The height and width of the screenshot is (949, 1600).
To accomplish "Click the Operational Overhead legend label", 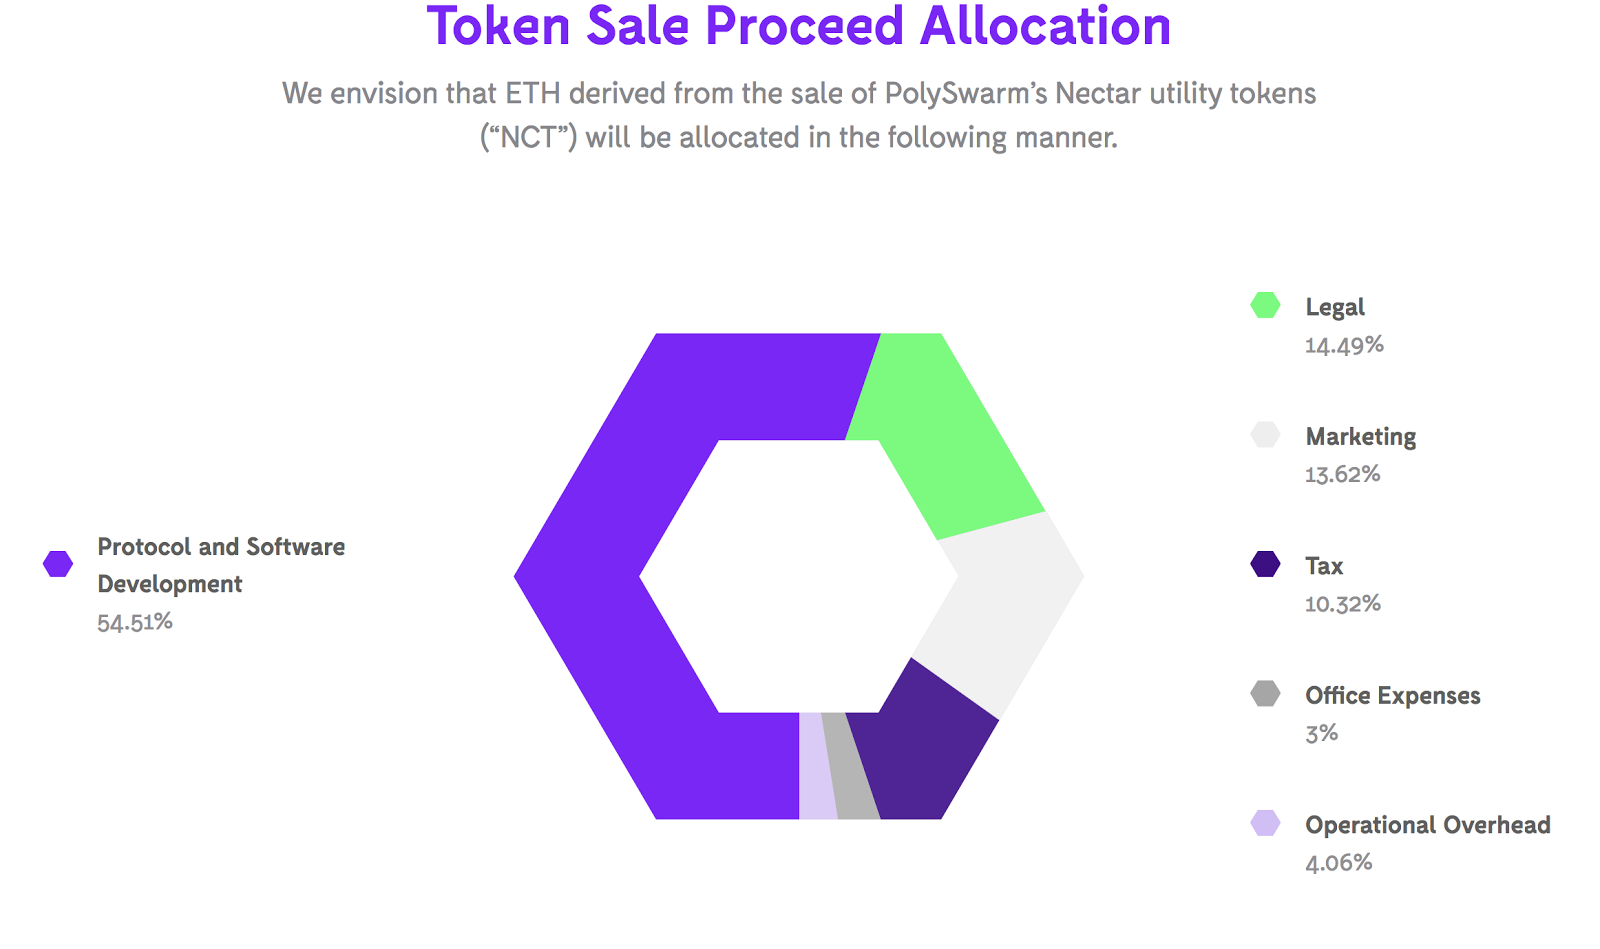I will 1427,825.
